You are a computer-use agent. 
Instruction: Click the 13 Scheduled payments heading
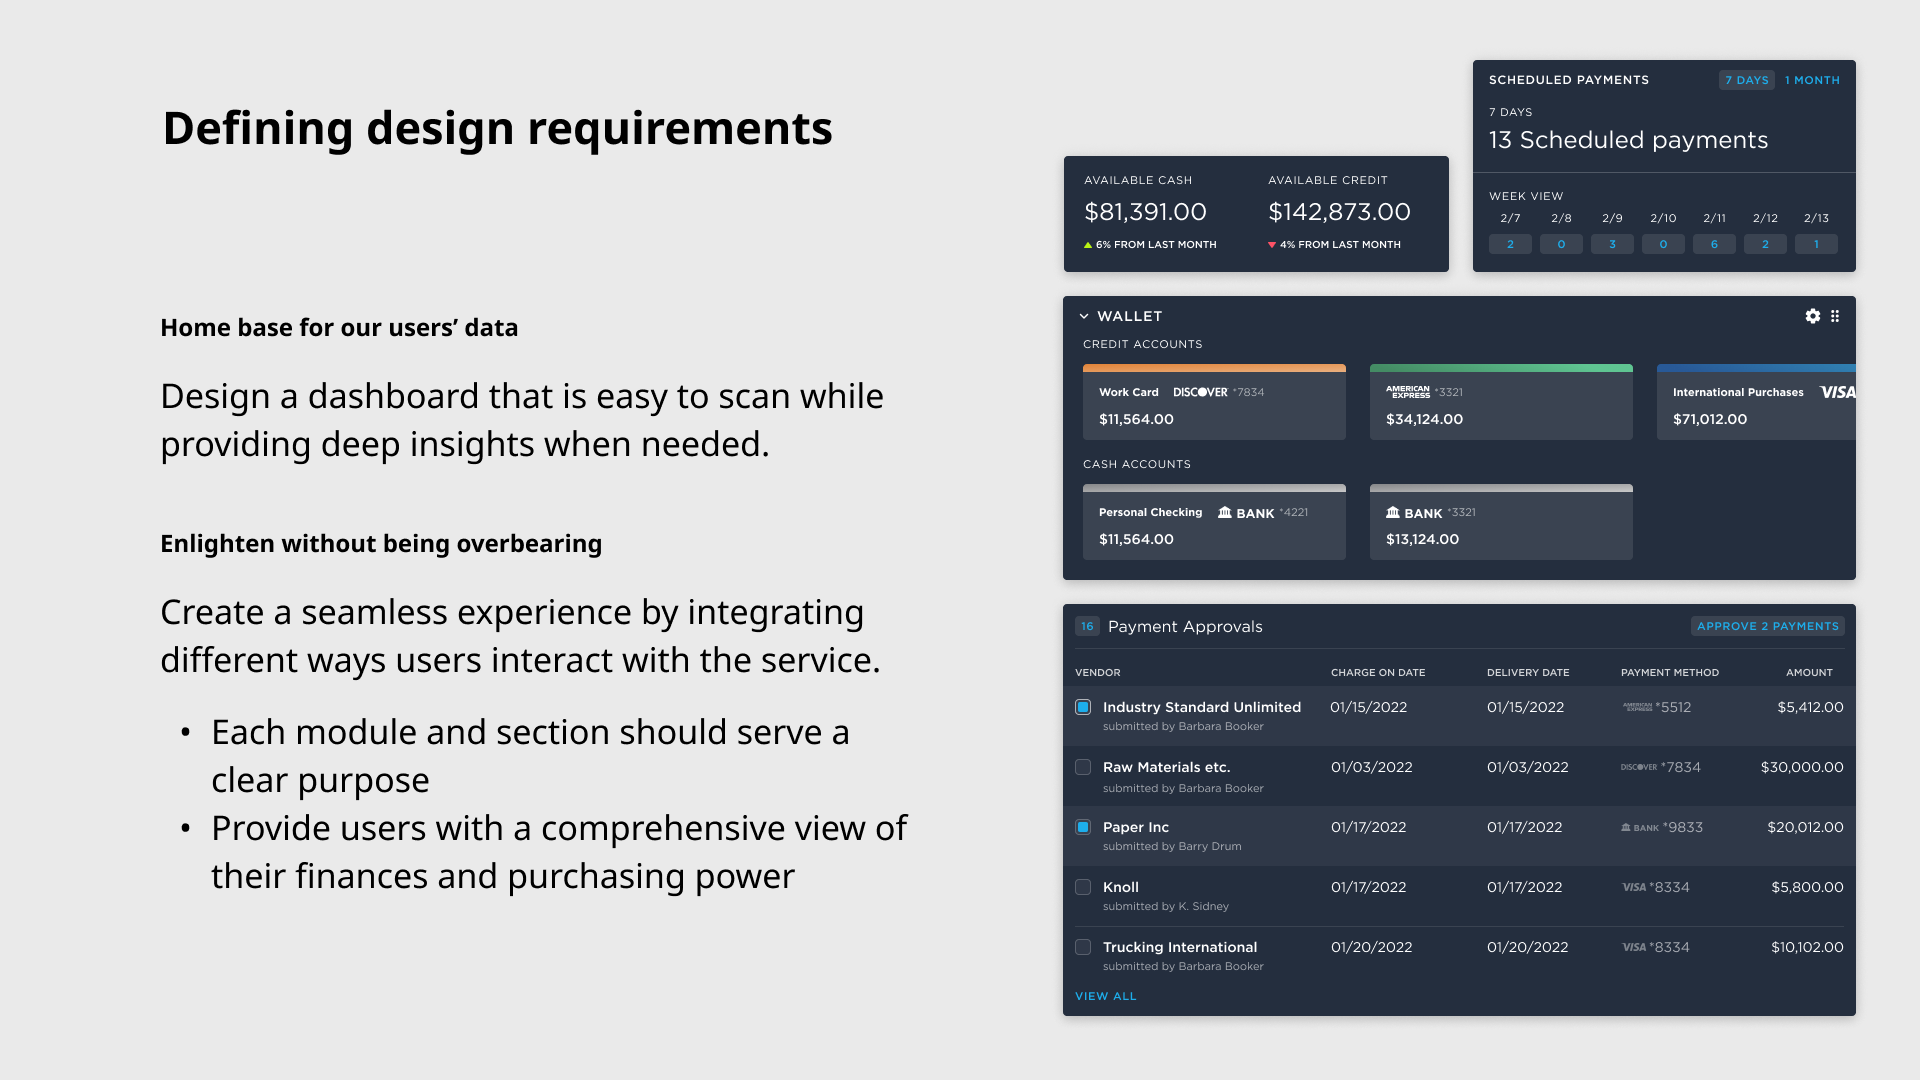[x=1628, y=140]
